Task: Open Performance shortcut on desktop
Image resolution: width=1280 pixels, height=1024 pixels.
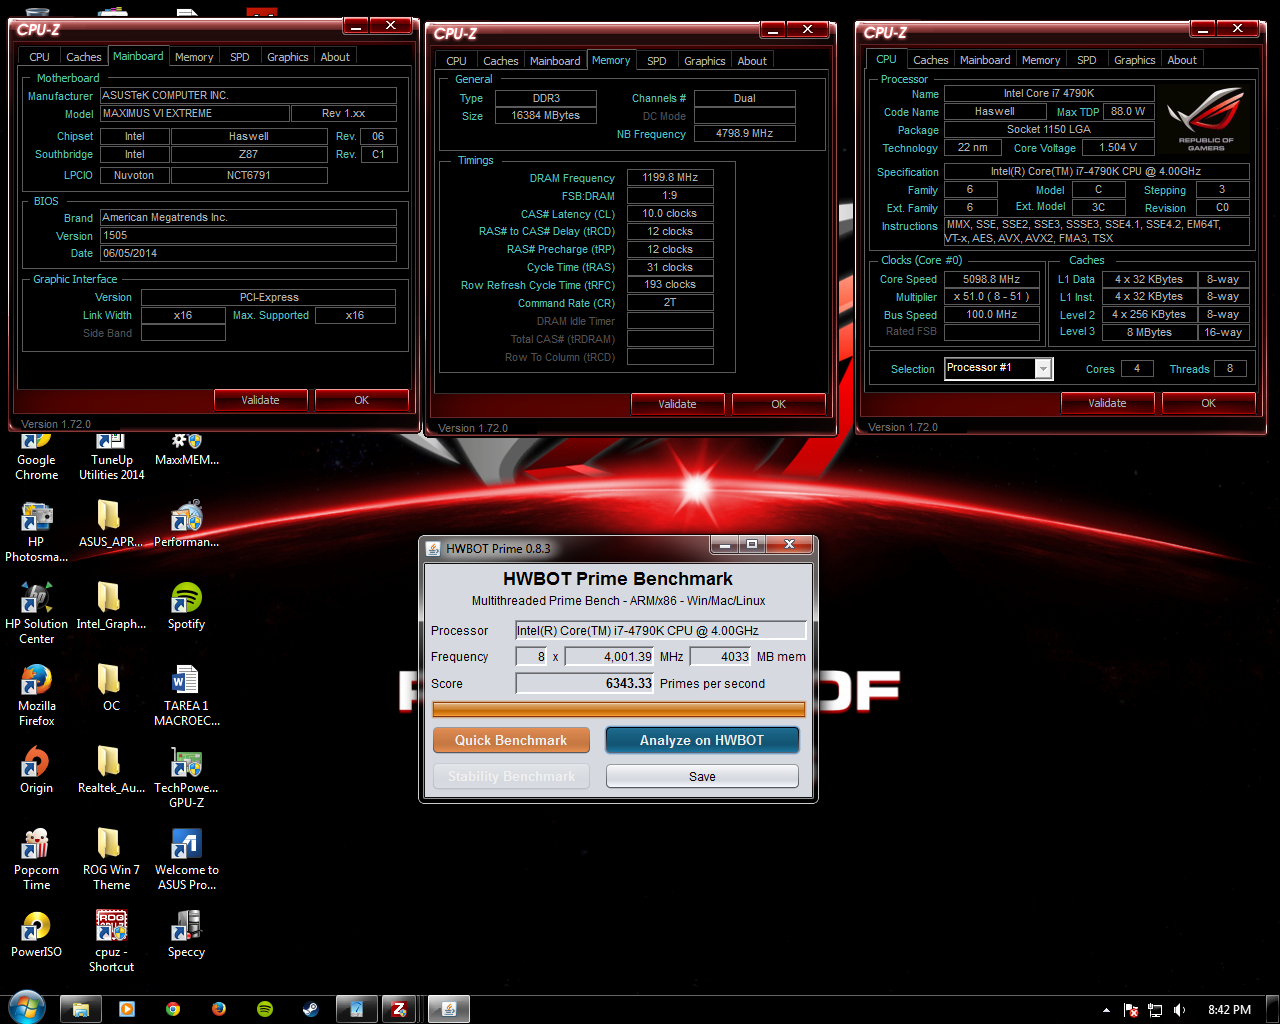Action: click(187, 525)
